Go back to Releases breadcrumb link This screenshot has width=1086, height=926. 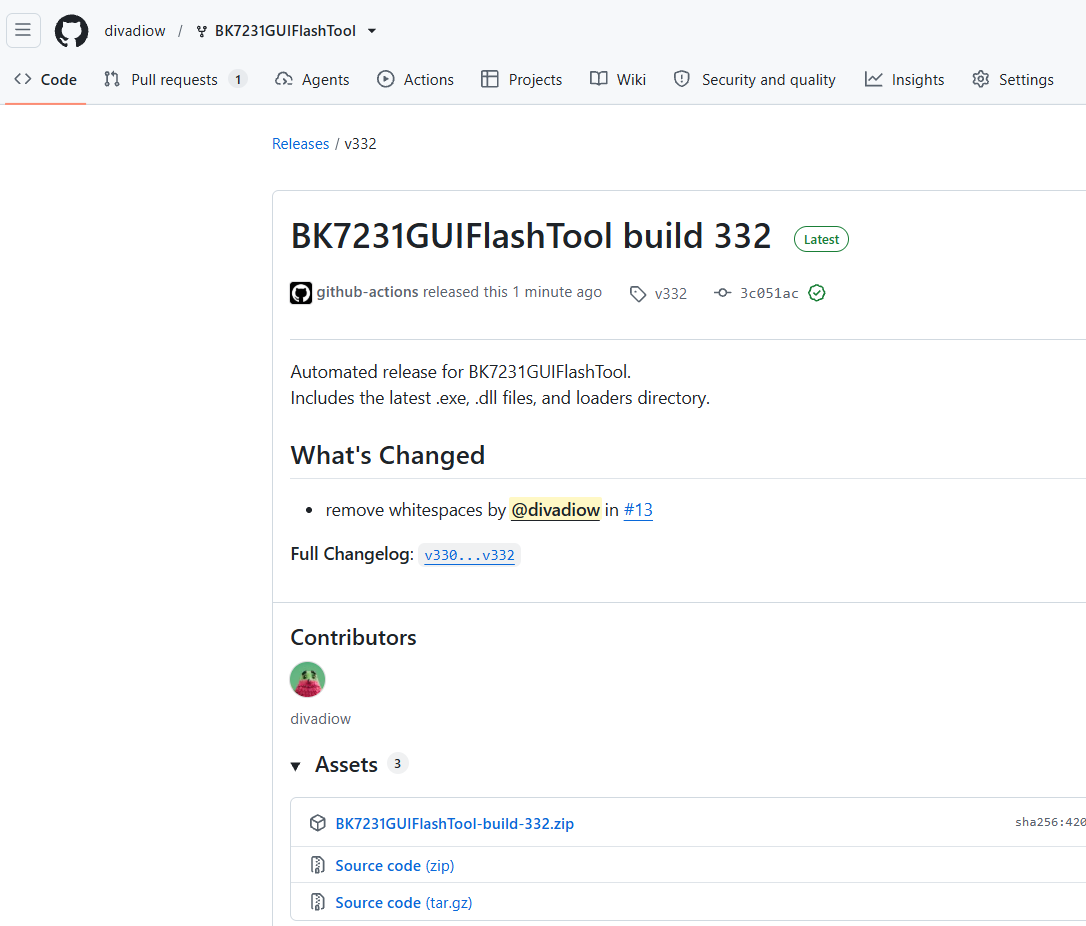click(301, 143)
